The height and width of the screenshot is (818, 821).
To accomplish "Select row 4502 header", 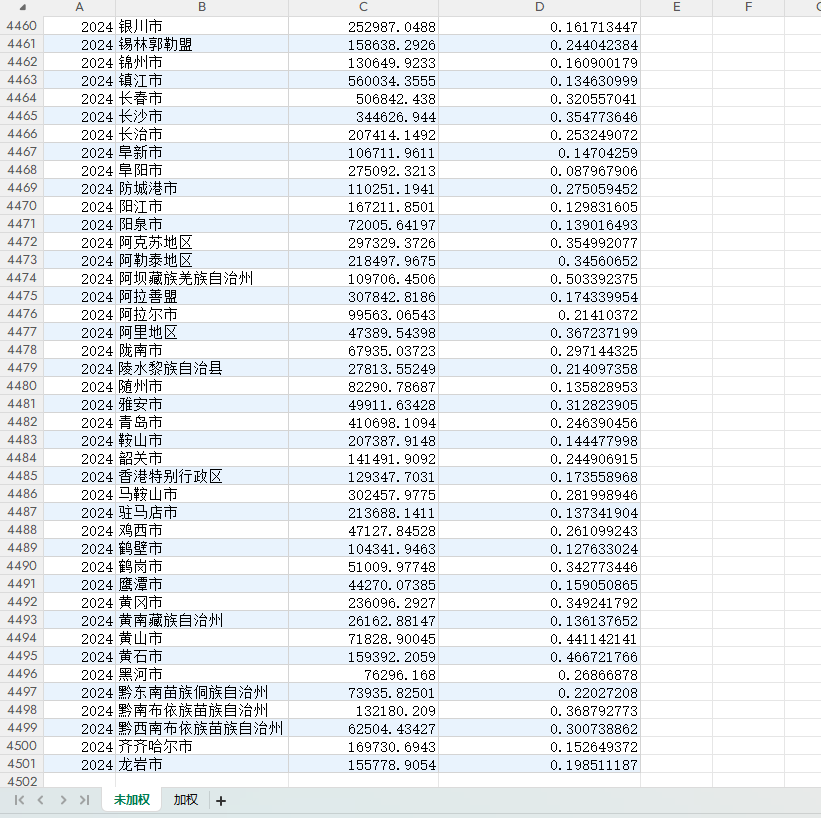I will 21,781.
